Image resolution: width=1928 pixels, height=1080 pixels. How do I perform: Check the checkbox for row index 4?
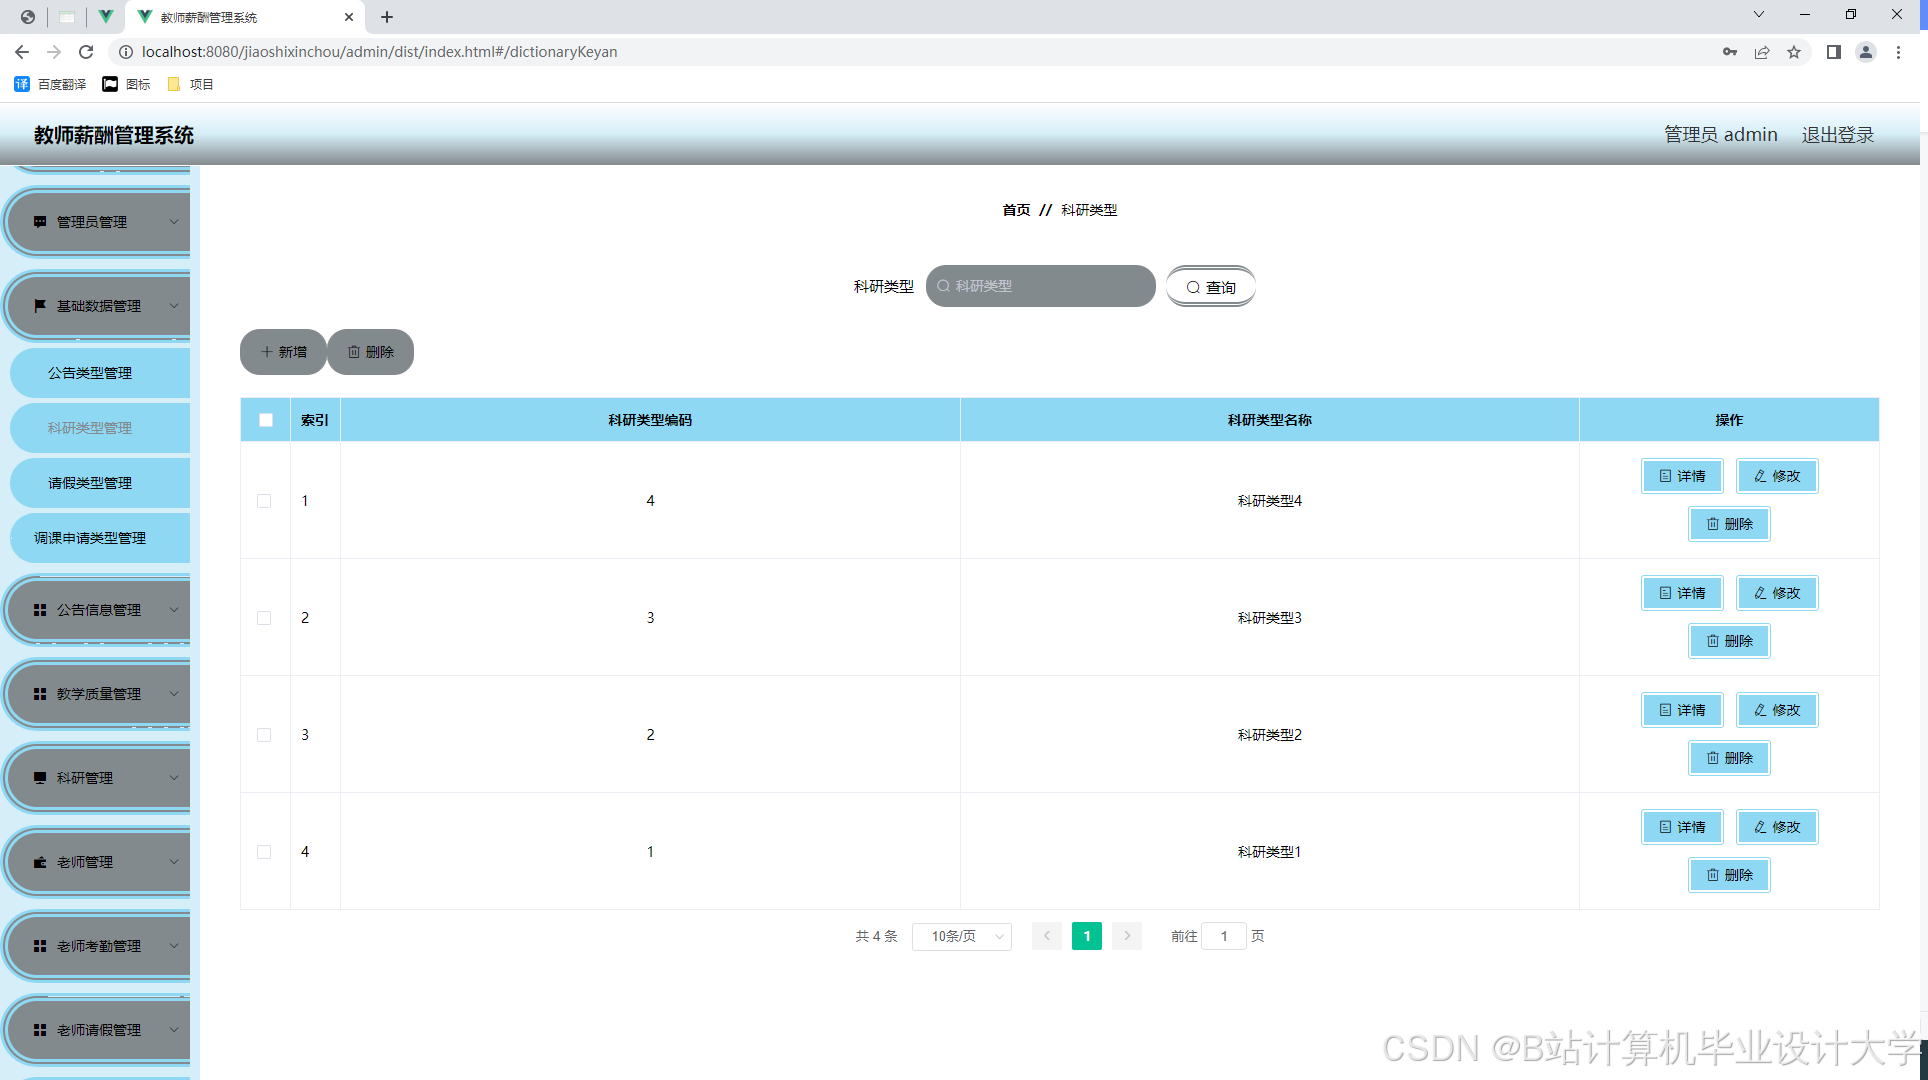pyautogui.click(x=264, y=852)
